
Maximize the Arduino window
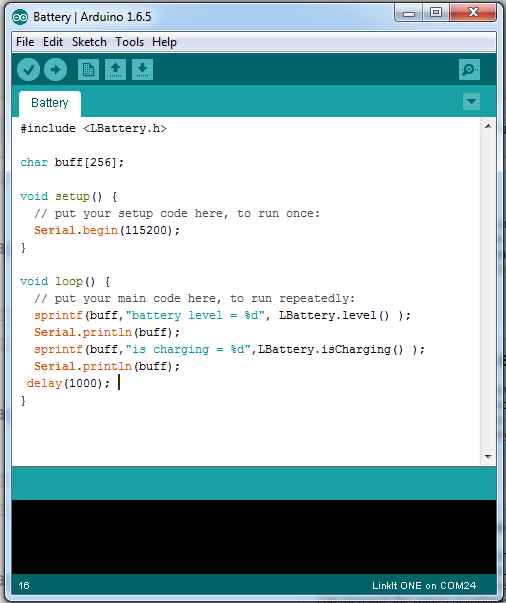click(x=436, y=13)
